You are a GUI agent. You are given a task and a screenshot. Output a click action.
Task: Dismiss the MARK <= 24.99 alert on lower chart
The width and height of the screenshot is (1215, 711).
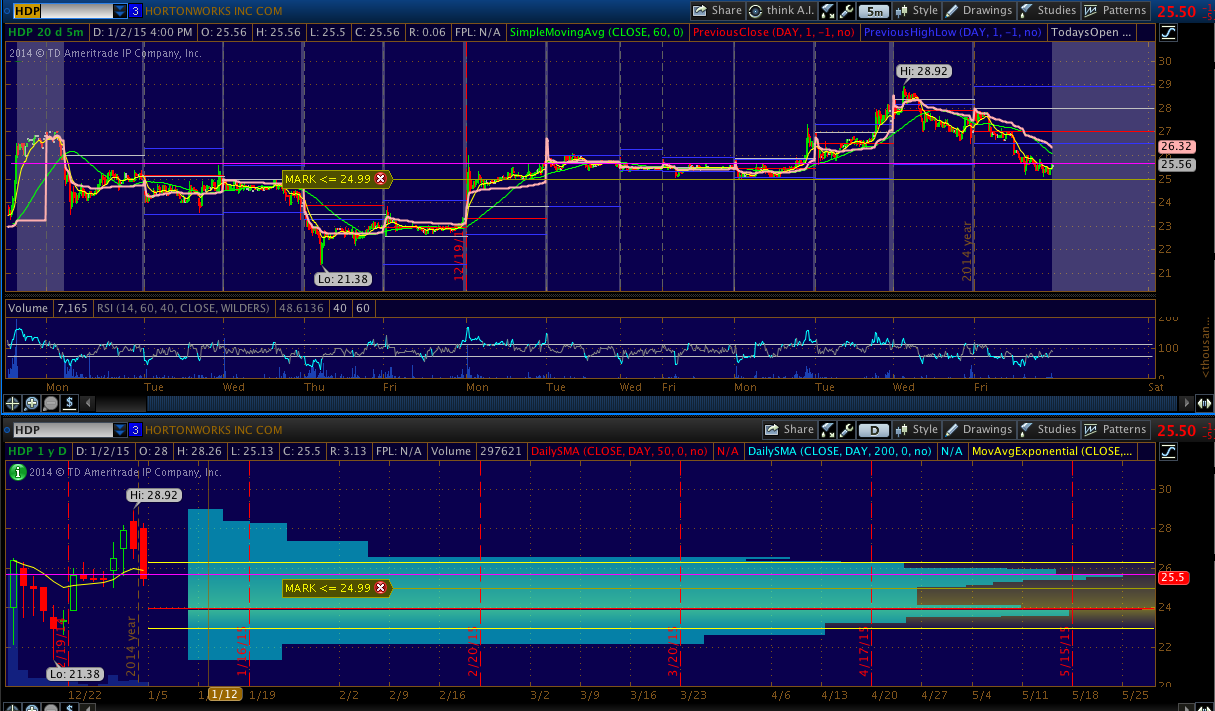380,588
